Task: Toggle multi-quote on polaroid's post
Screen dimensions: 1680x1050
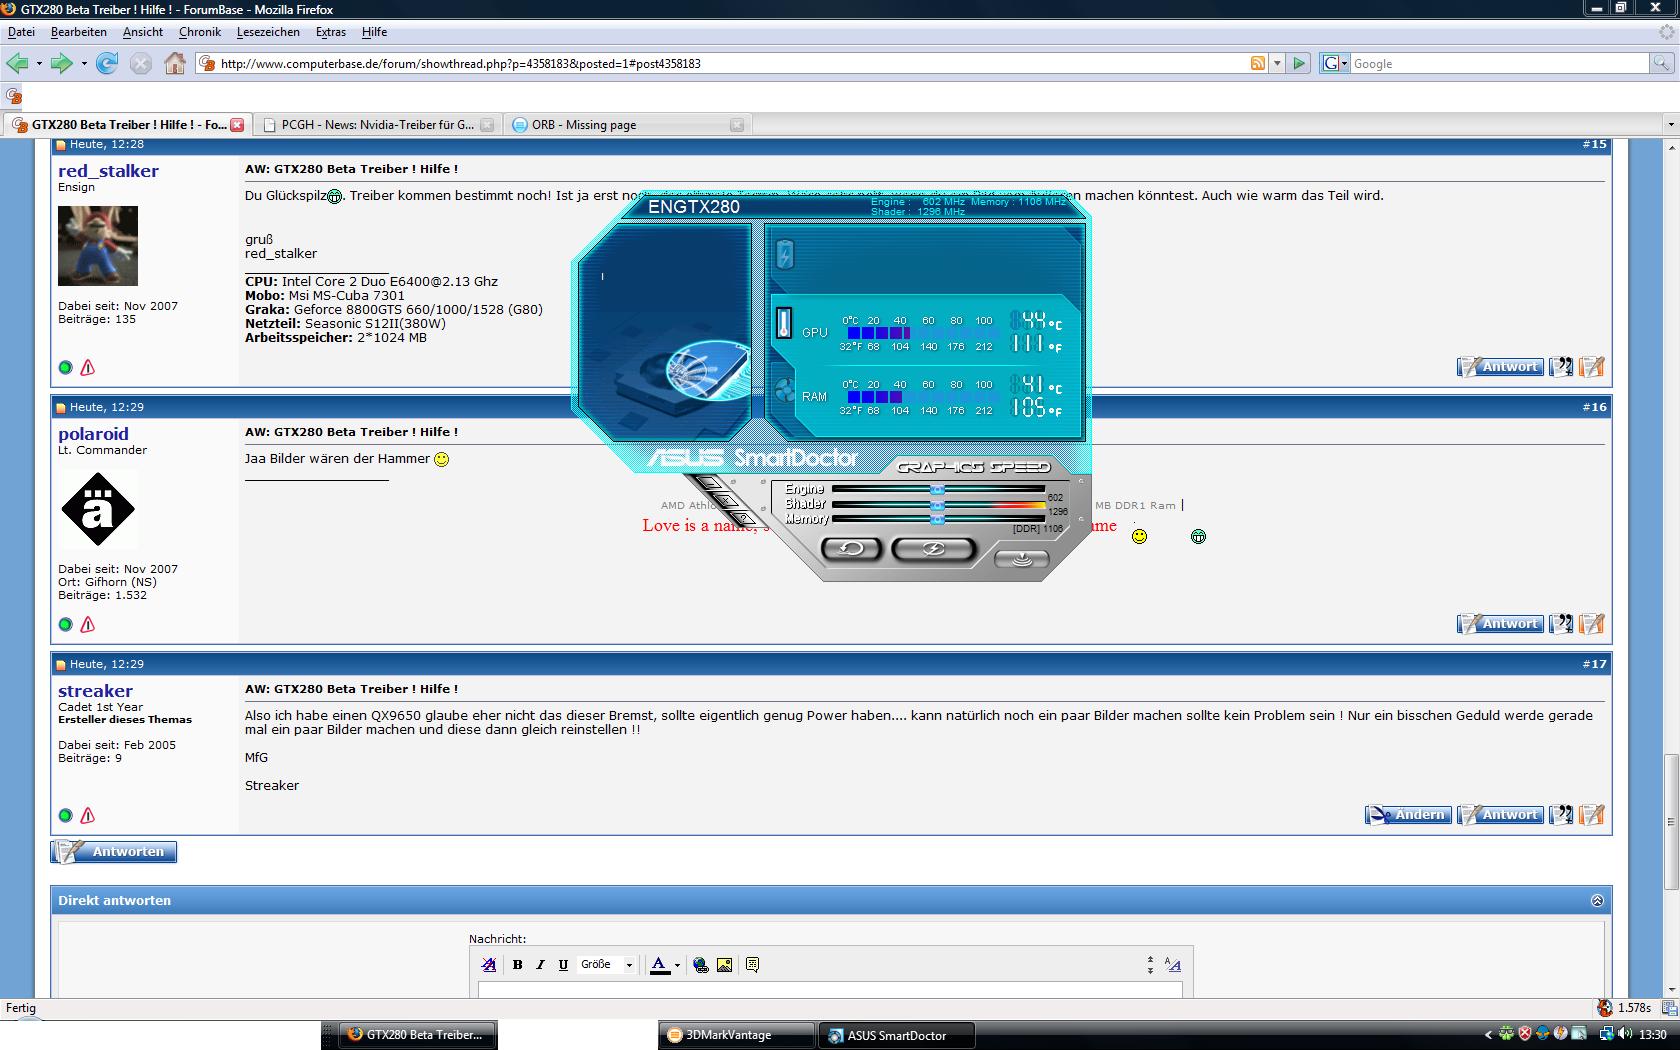Action: tap(1561, 624)
